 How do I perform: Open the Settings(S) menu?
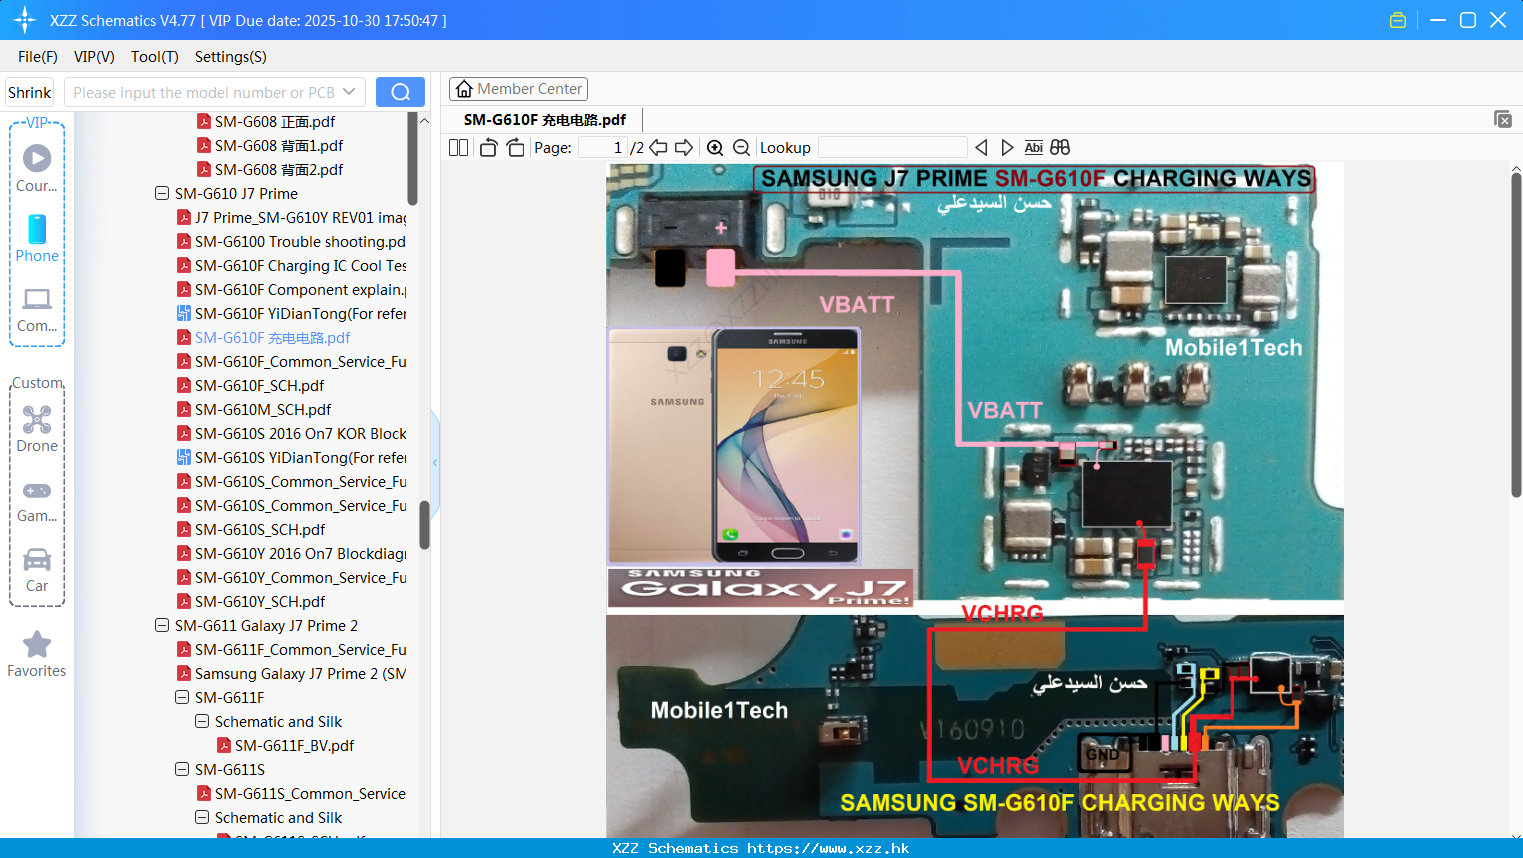230,57
